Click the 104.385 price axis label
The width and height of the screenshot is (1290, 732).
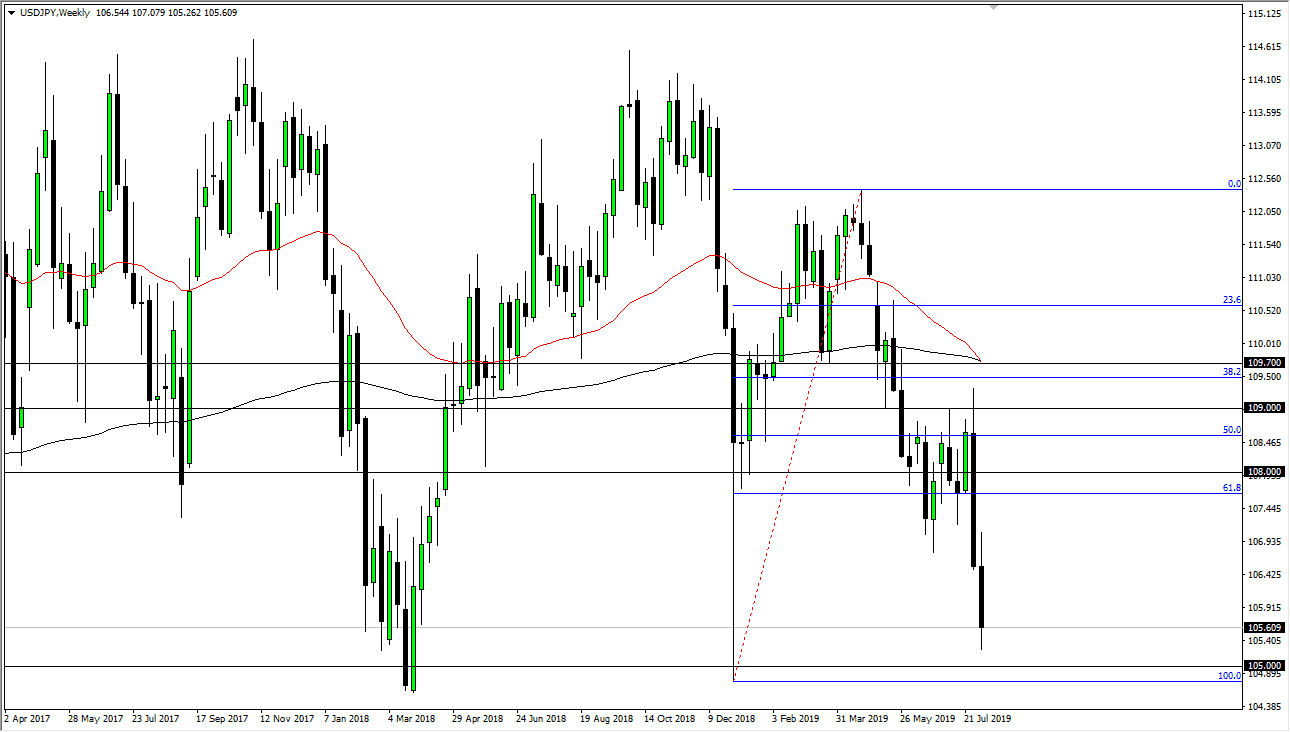pyautogui.click(x=1265, y=707)
